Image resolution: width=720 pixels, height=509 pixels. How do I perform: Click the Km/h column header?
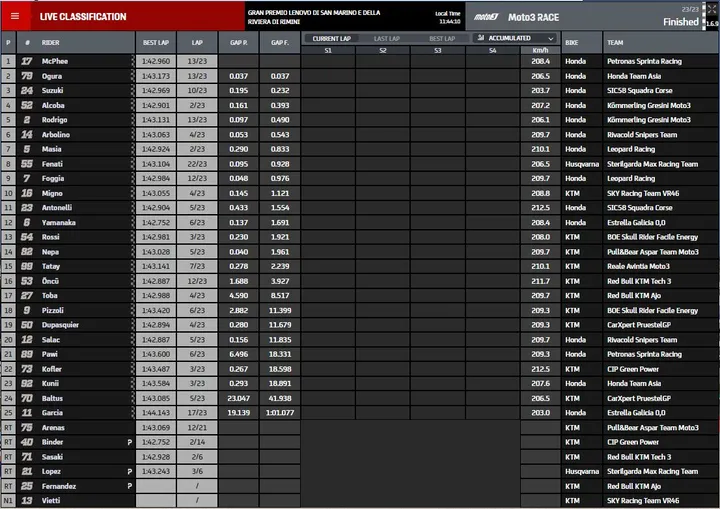(540, 50)
